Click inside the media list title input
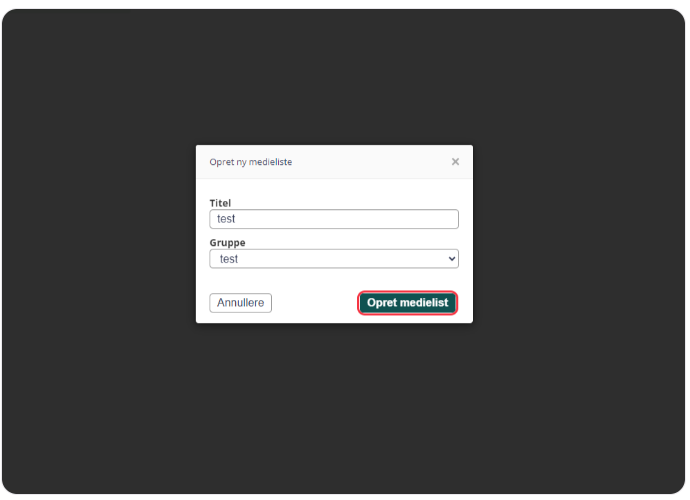690x500 pixels. coord(334,219)
